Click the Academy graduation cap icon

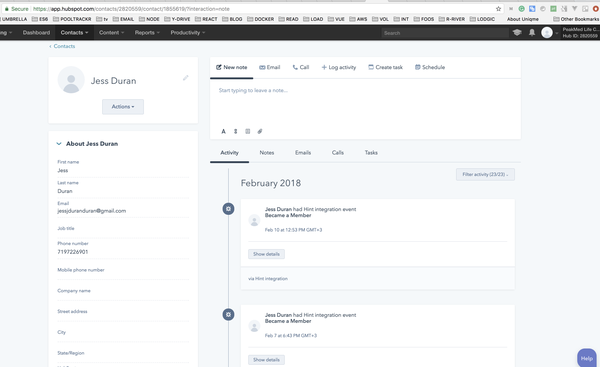click(517, 33)
